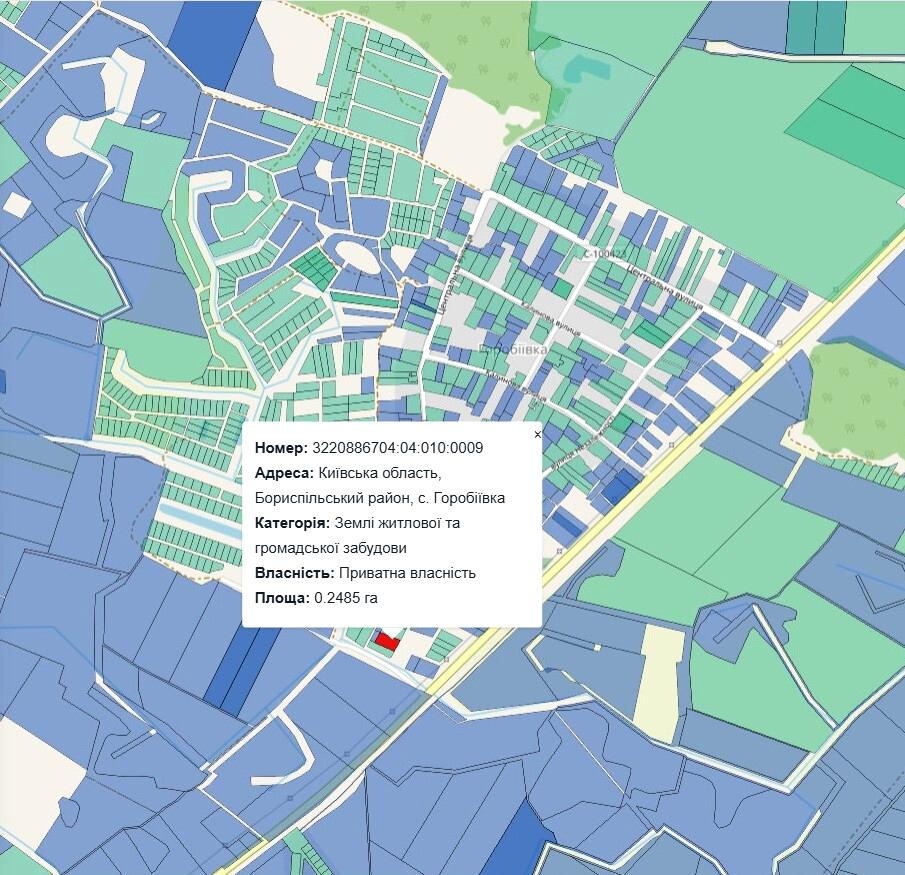
Task: Click the 0.2485 га area value
Action: tap(346, 598)
